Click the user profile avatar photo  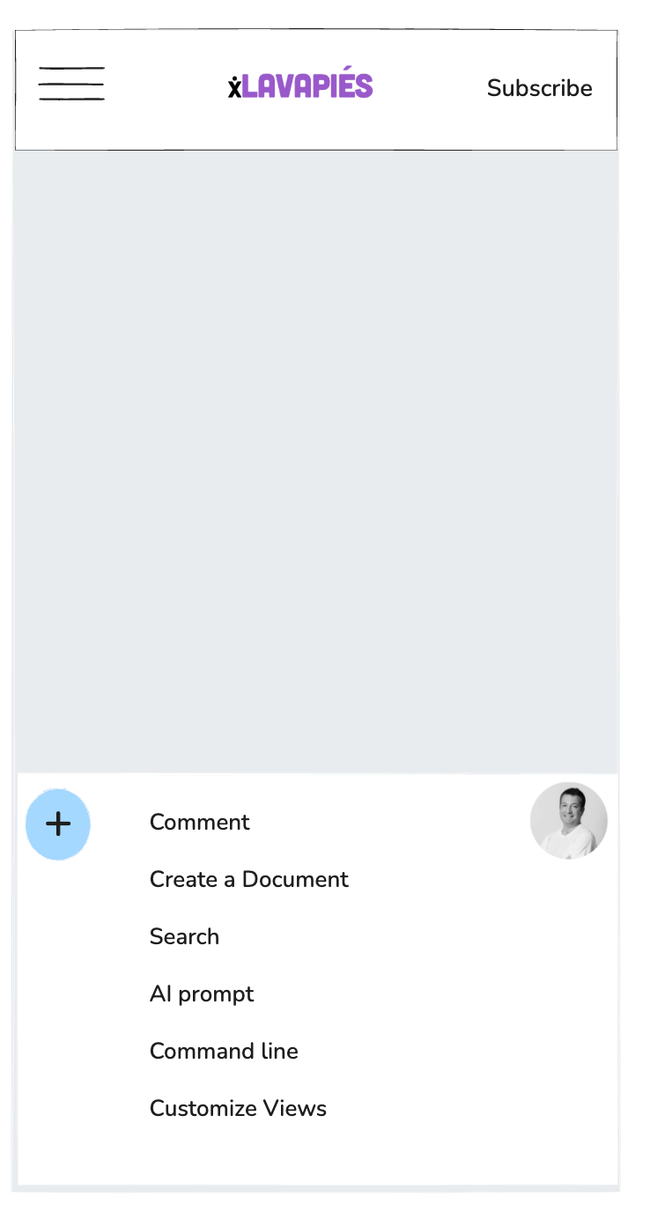point(568,821)
